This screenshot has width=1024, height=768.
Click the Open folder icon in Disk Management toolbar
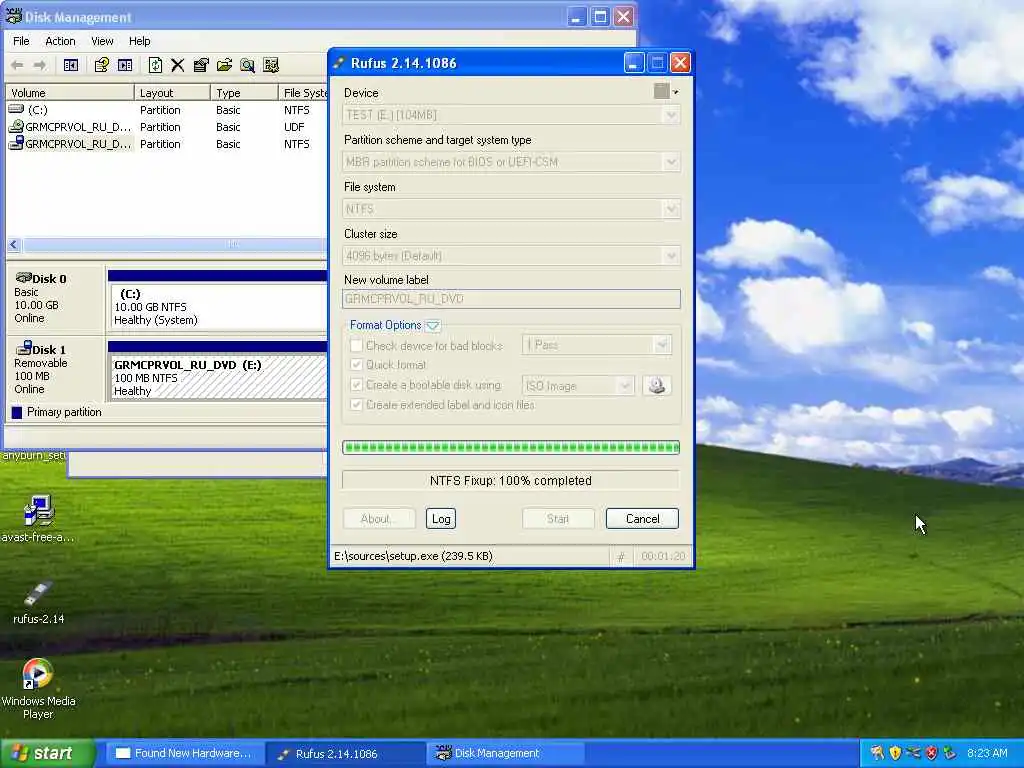click(x=224, y=65)
